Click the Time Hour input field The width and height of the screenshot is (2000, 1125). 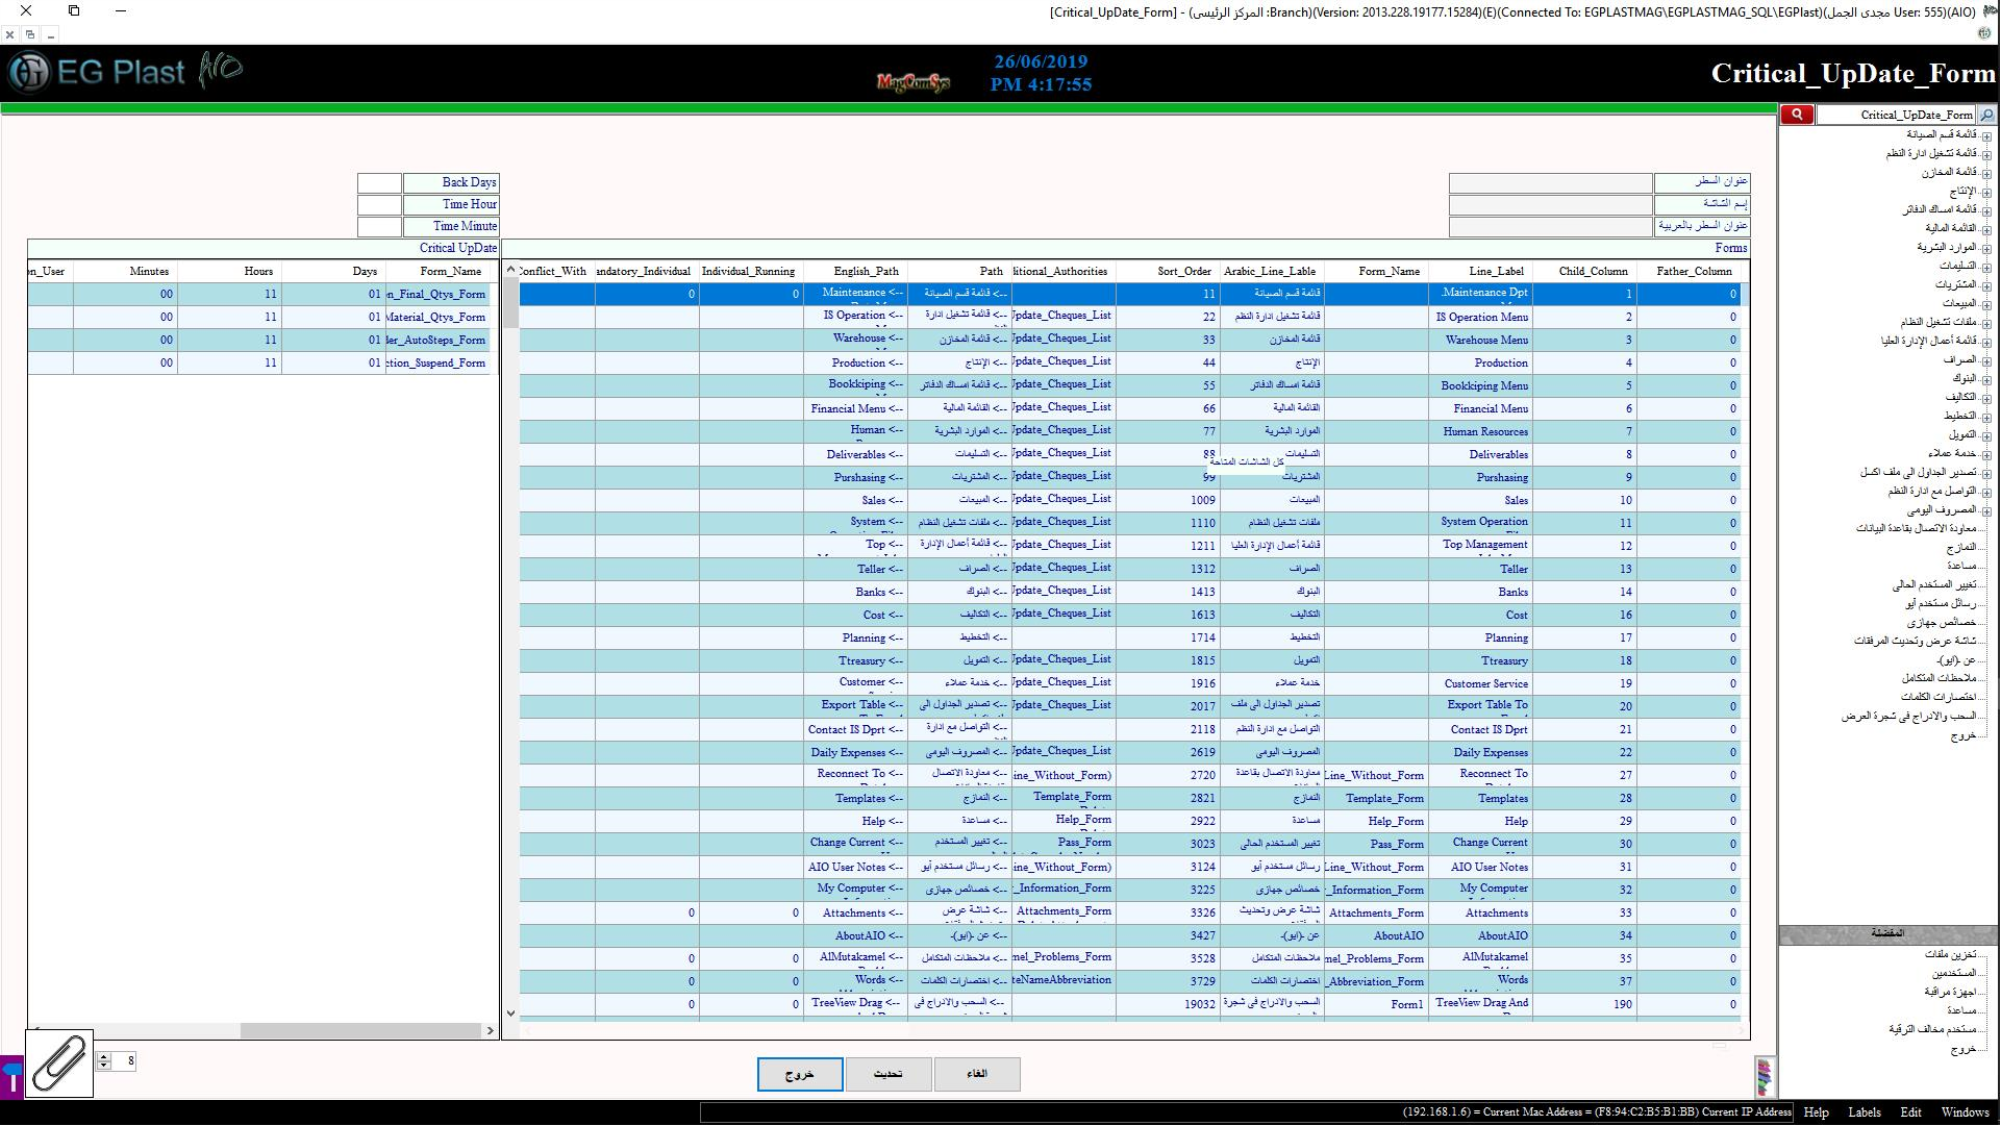click(x=380, y=204)
